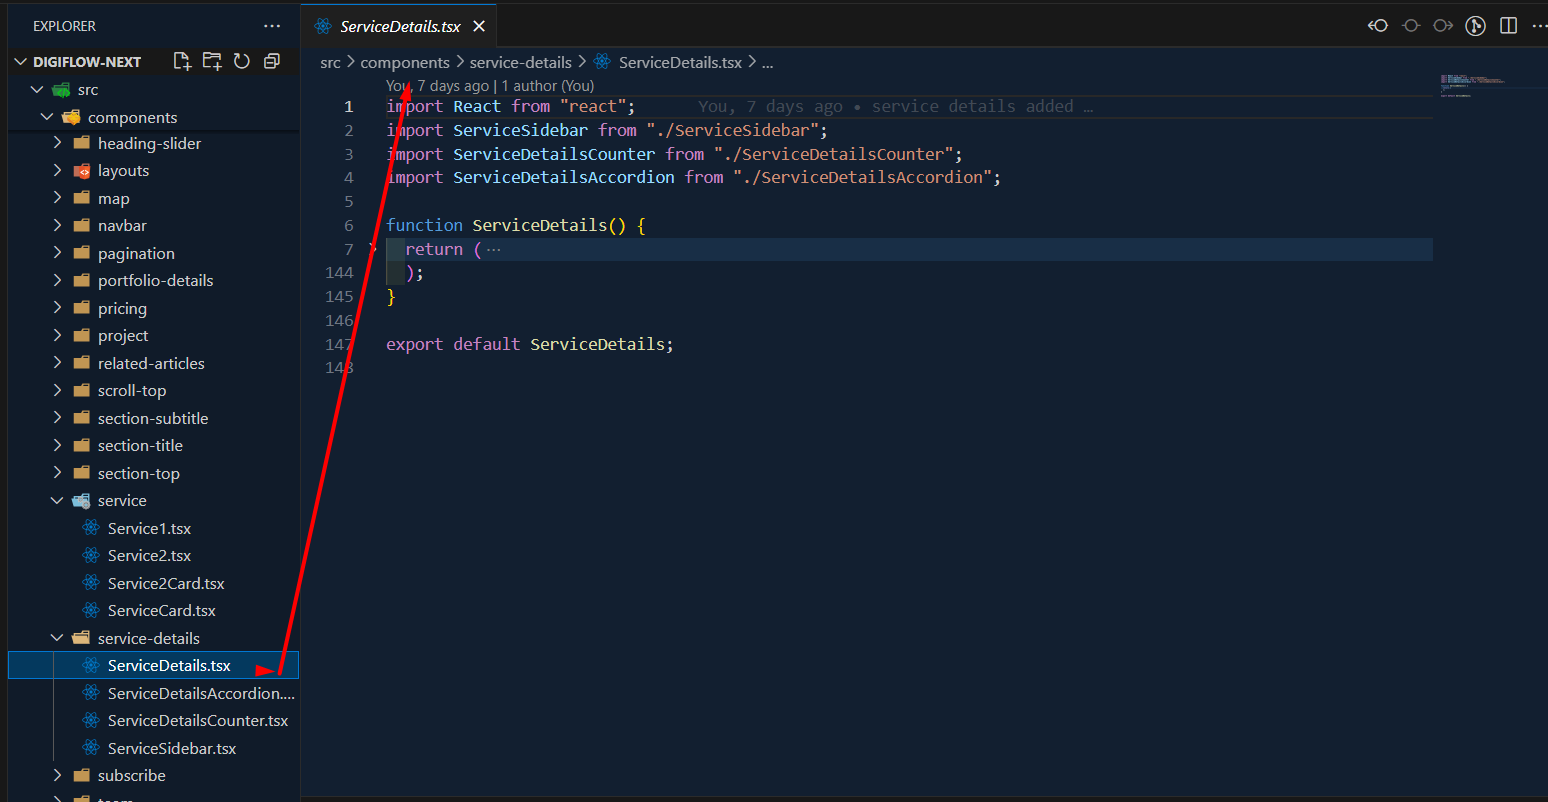Expand the portfolio-details folder
The width and height of the screenshot is (1548, 802).
tap(57, 280)
